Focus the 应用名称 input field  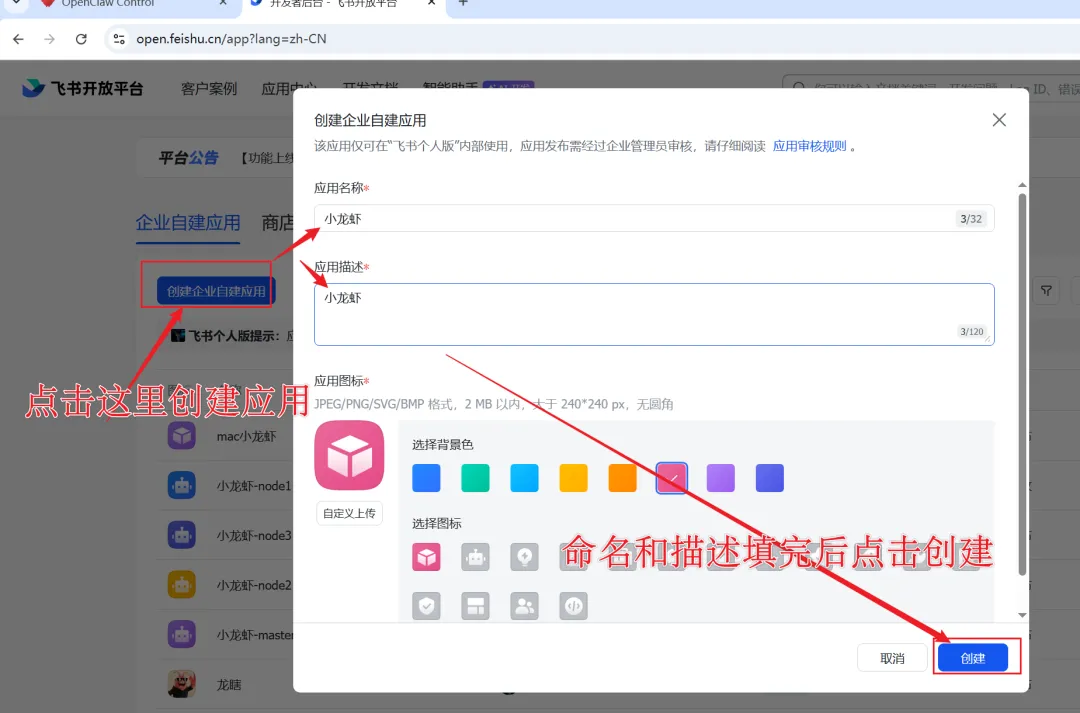[654, 218]
